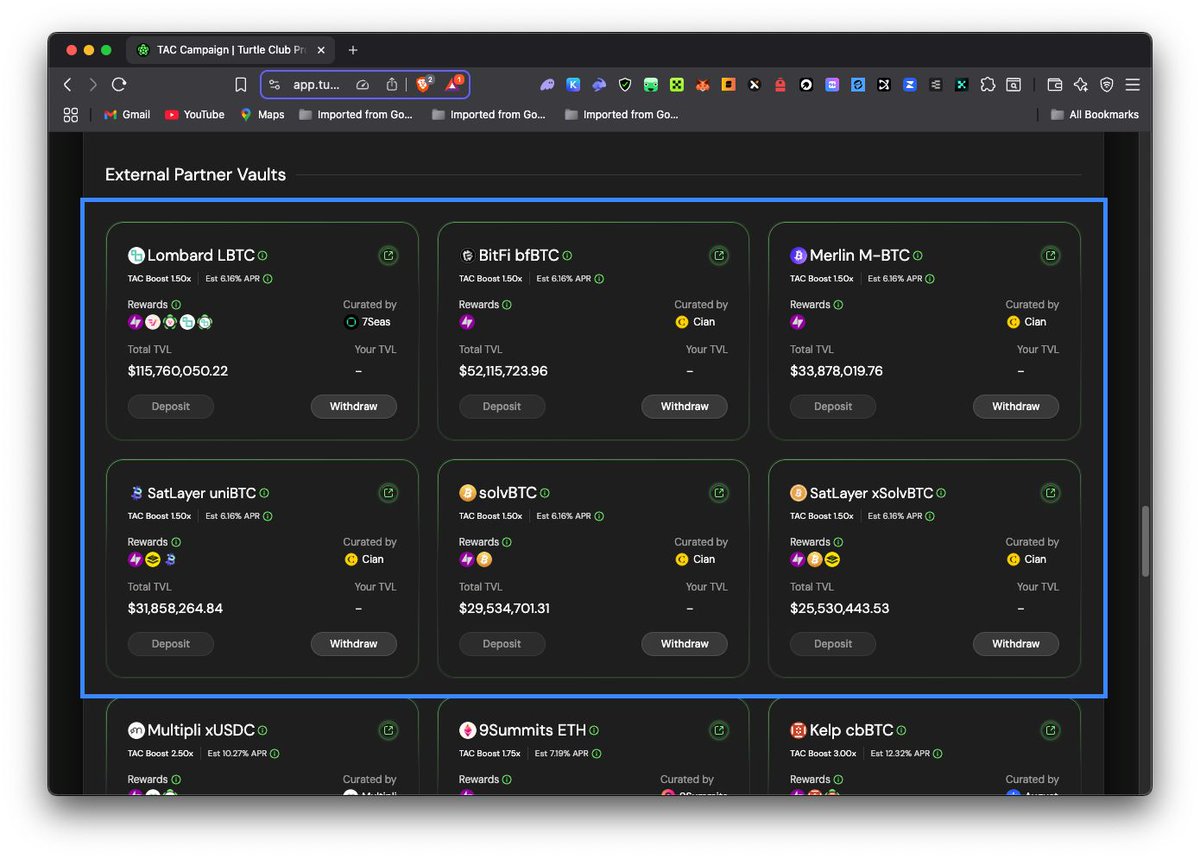Click Rewards info icon on Merlin M-BTC card
This screenshot has height=859, width=1200.
coord(838,305)
